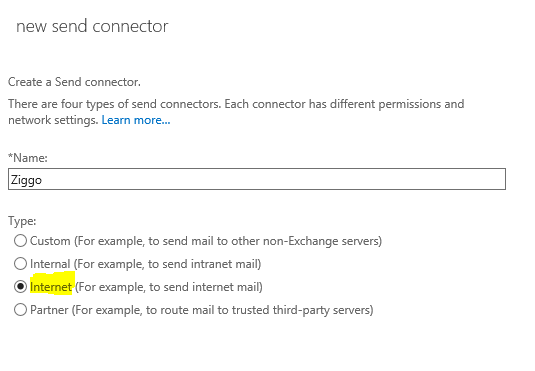Click the send intranet mail example text

coord(168,264)
